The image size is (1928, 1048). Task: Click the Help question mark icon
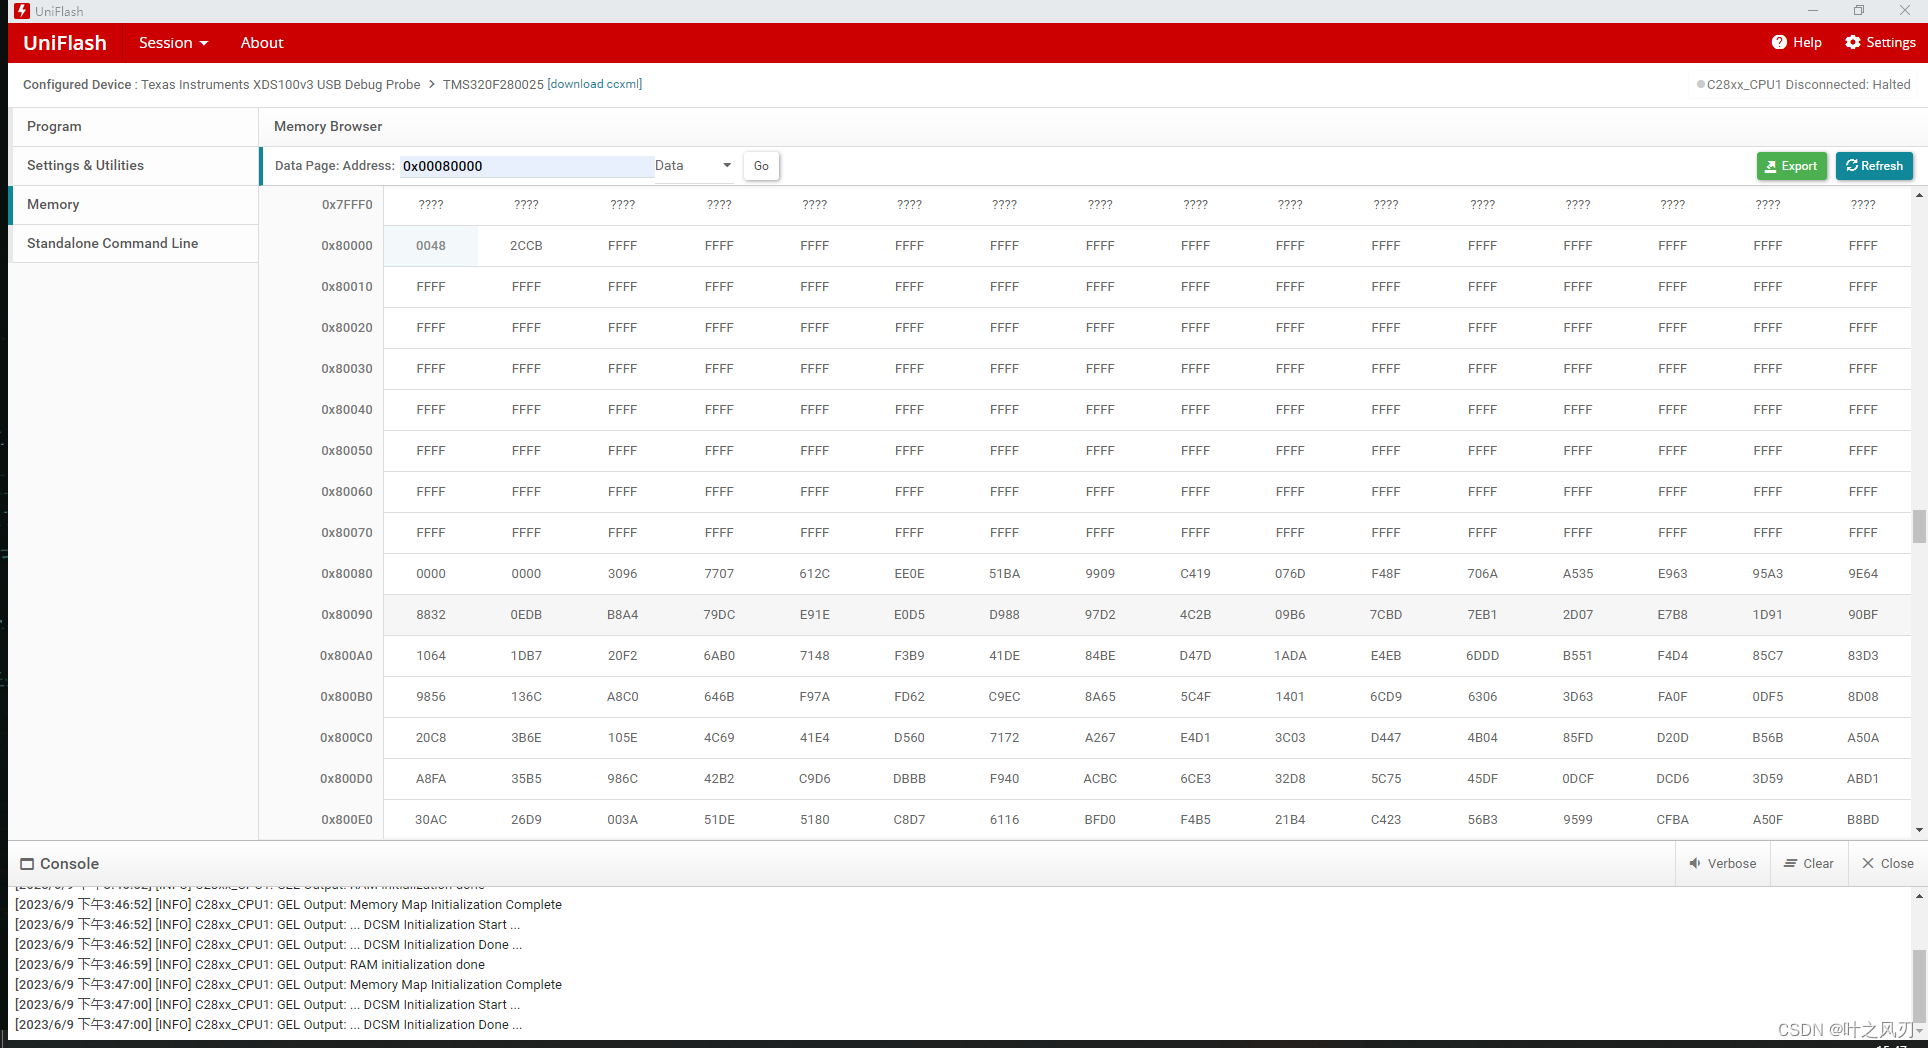(1779, 42)
